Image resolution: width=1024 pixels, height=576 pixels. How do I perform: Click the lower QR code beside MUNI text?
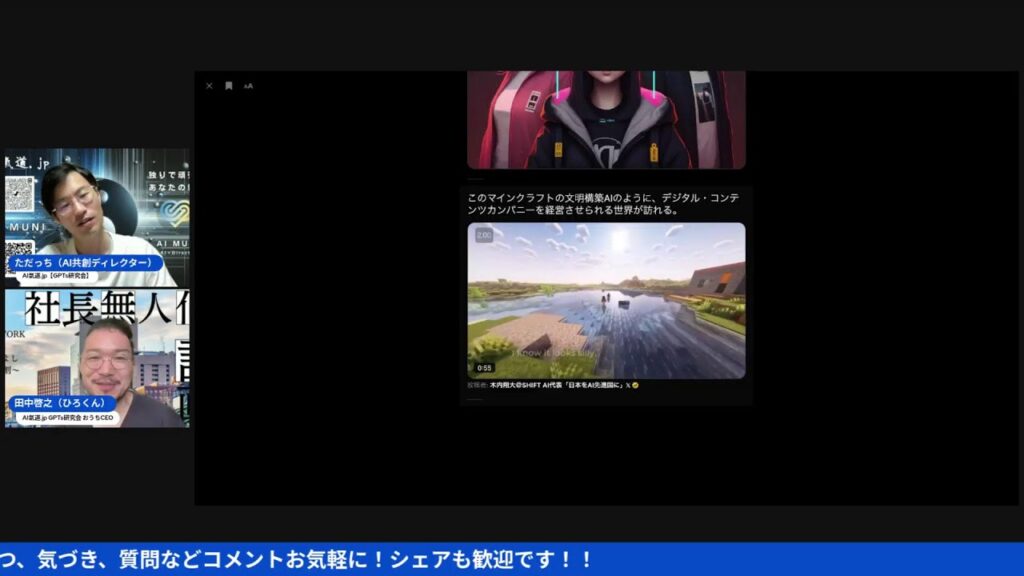(x=17, y=250)
